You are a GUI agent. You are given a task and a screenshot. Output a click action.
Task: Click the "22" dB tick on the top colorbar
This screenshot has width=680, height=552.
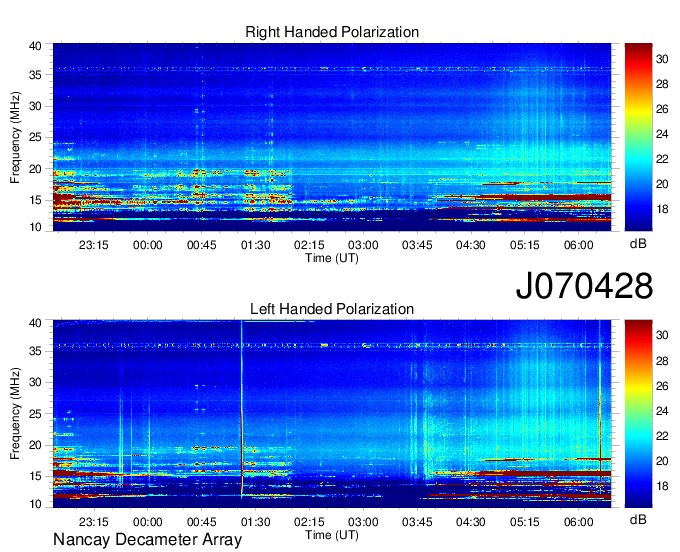[662, 159]
